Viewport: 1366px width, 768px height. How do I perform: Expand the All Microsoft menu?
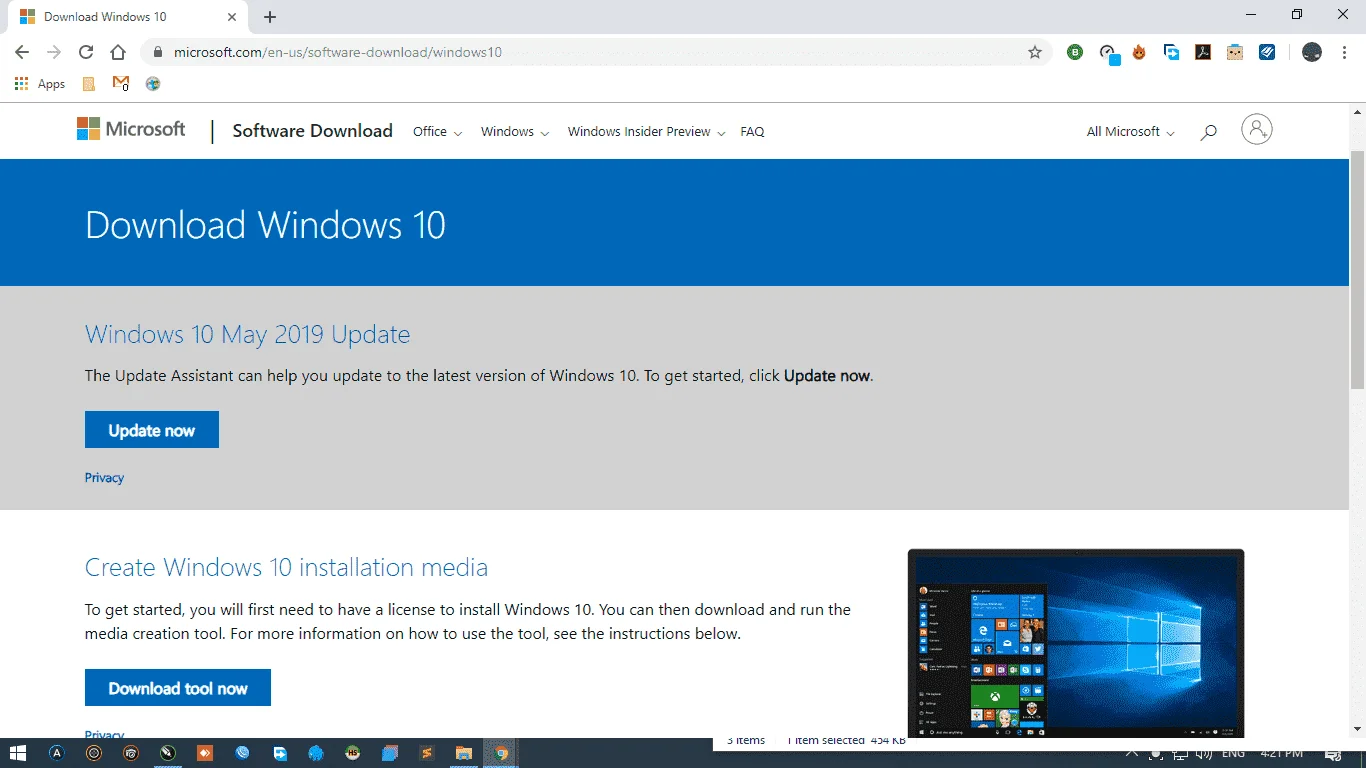(x=1130, y=132)
